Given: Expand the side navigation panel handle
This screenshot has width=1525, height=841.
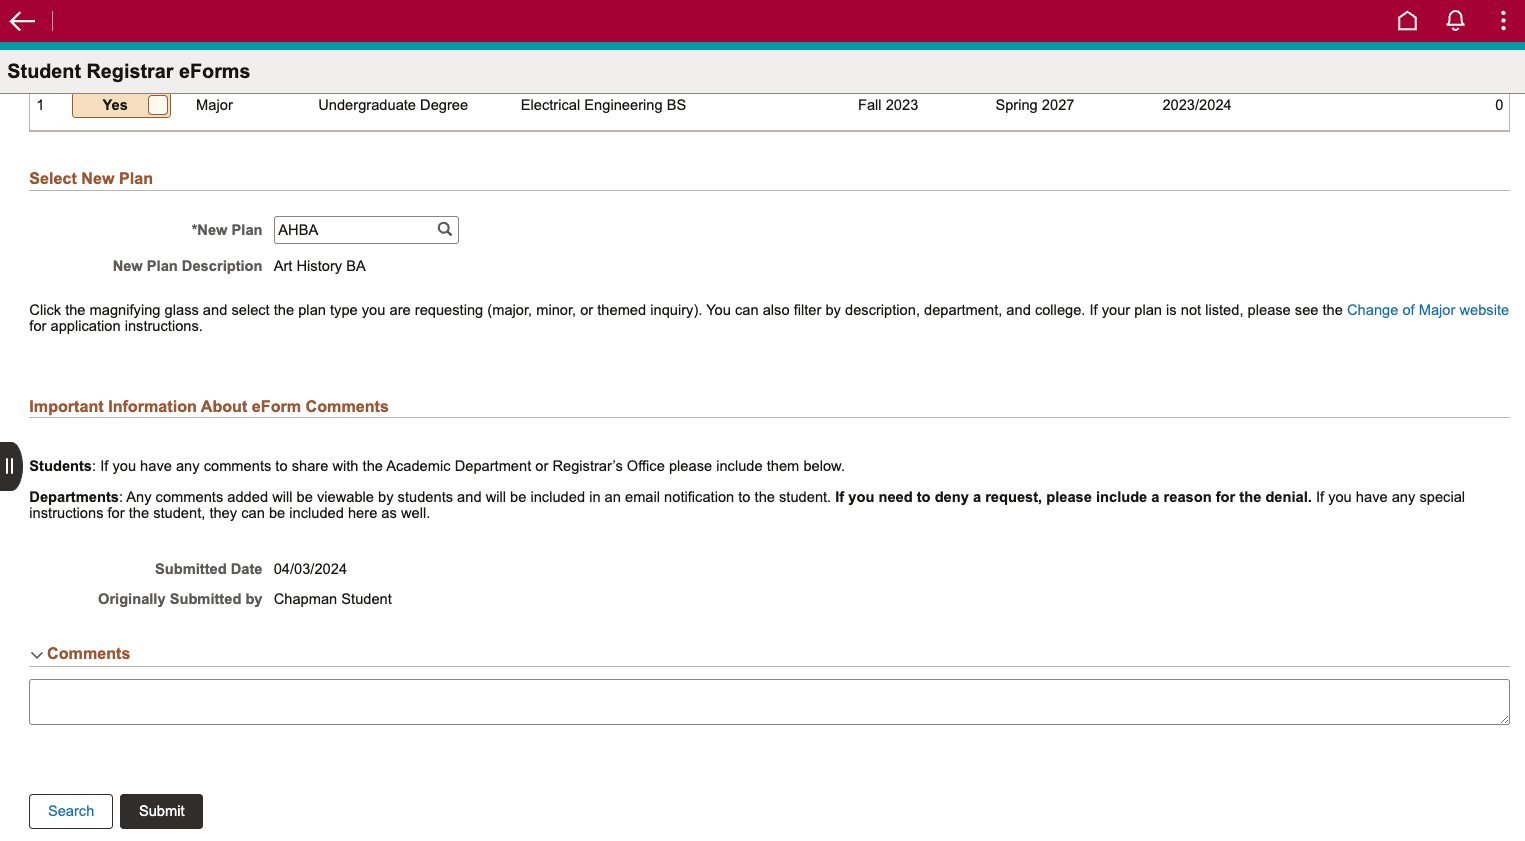Looking at the screenshot, I should pyautogui.click(x=10, y=466).
